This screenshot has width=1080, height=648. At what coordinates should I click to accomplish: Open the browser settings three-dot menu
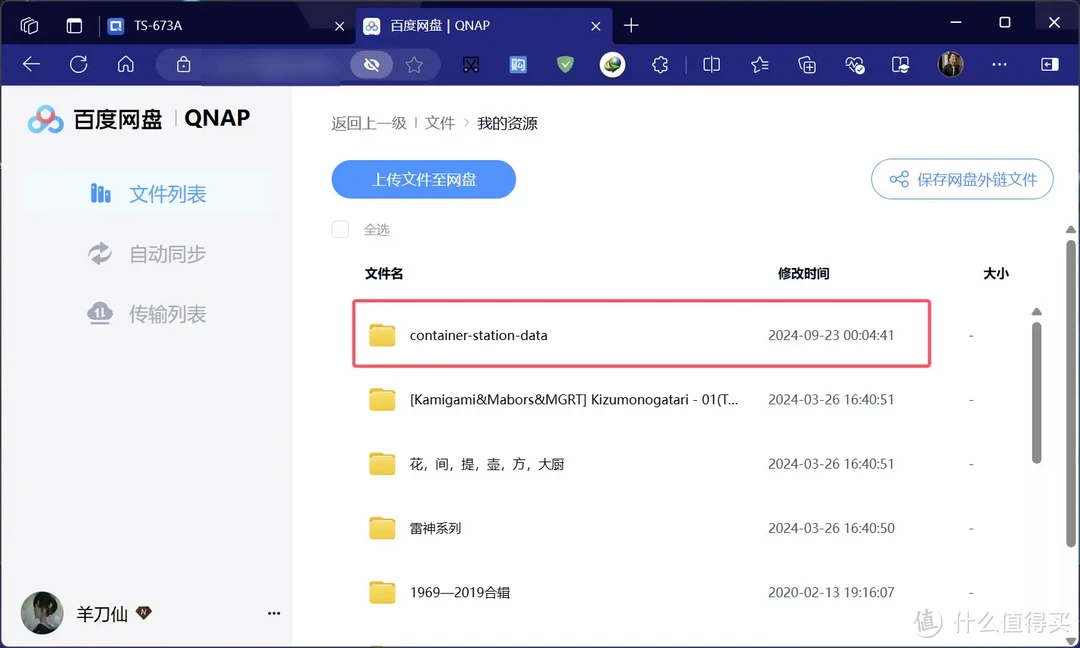(x=999, y=64)
